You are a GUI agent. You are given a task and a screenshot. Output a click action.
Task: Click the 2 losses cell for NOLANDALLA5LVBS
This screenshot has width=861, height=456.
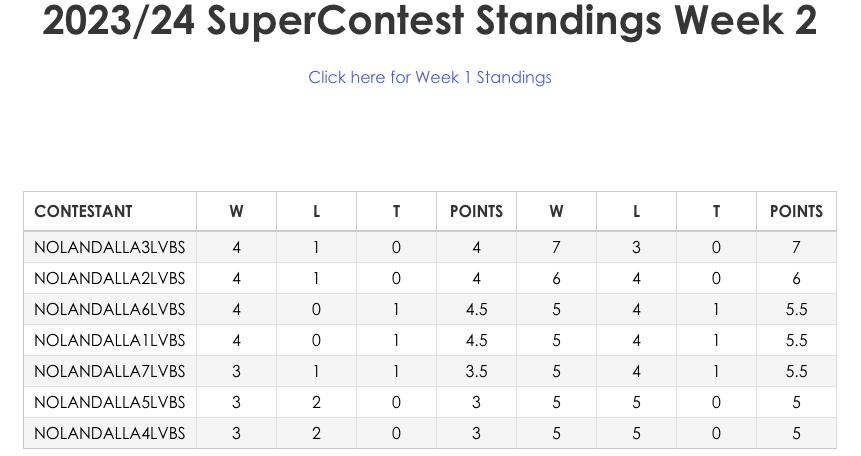point(316,402)
